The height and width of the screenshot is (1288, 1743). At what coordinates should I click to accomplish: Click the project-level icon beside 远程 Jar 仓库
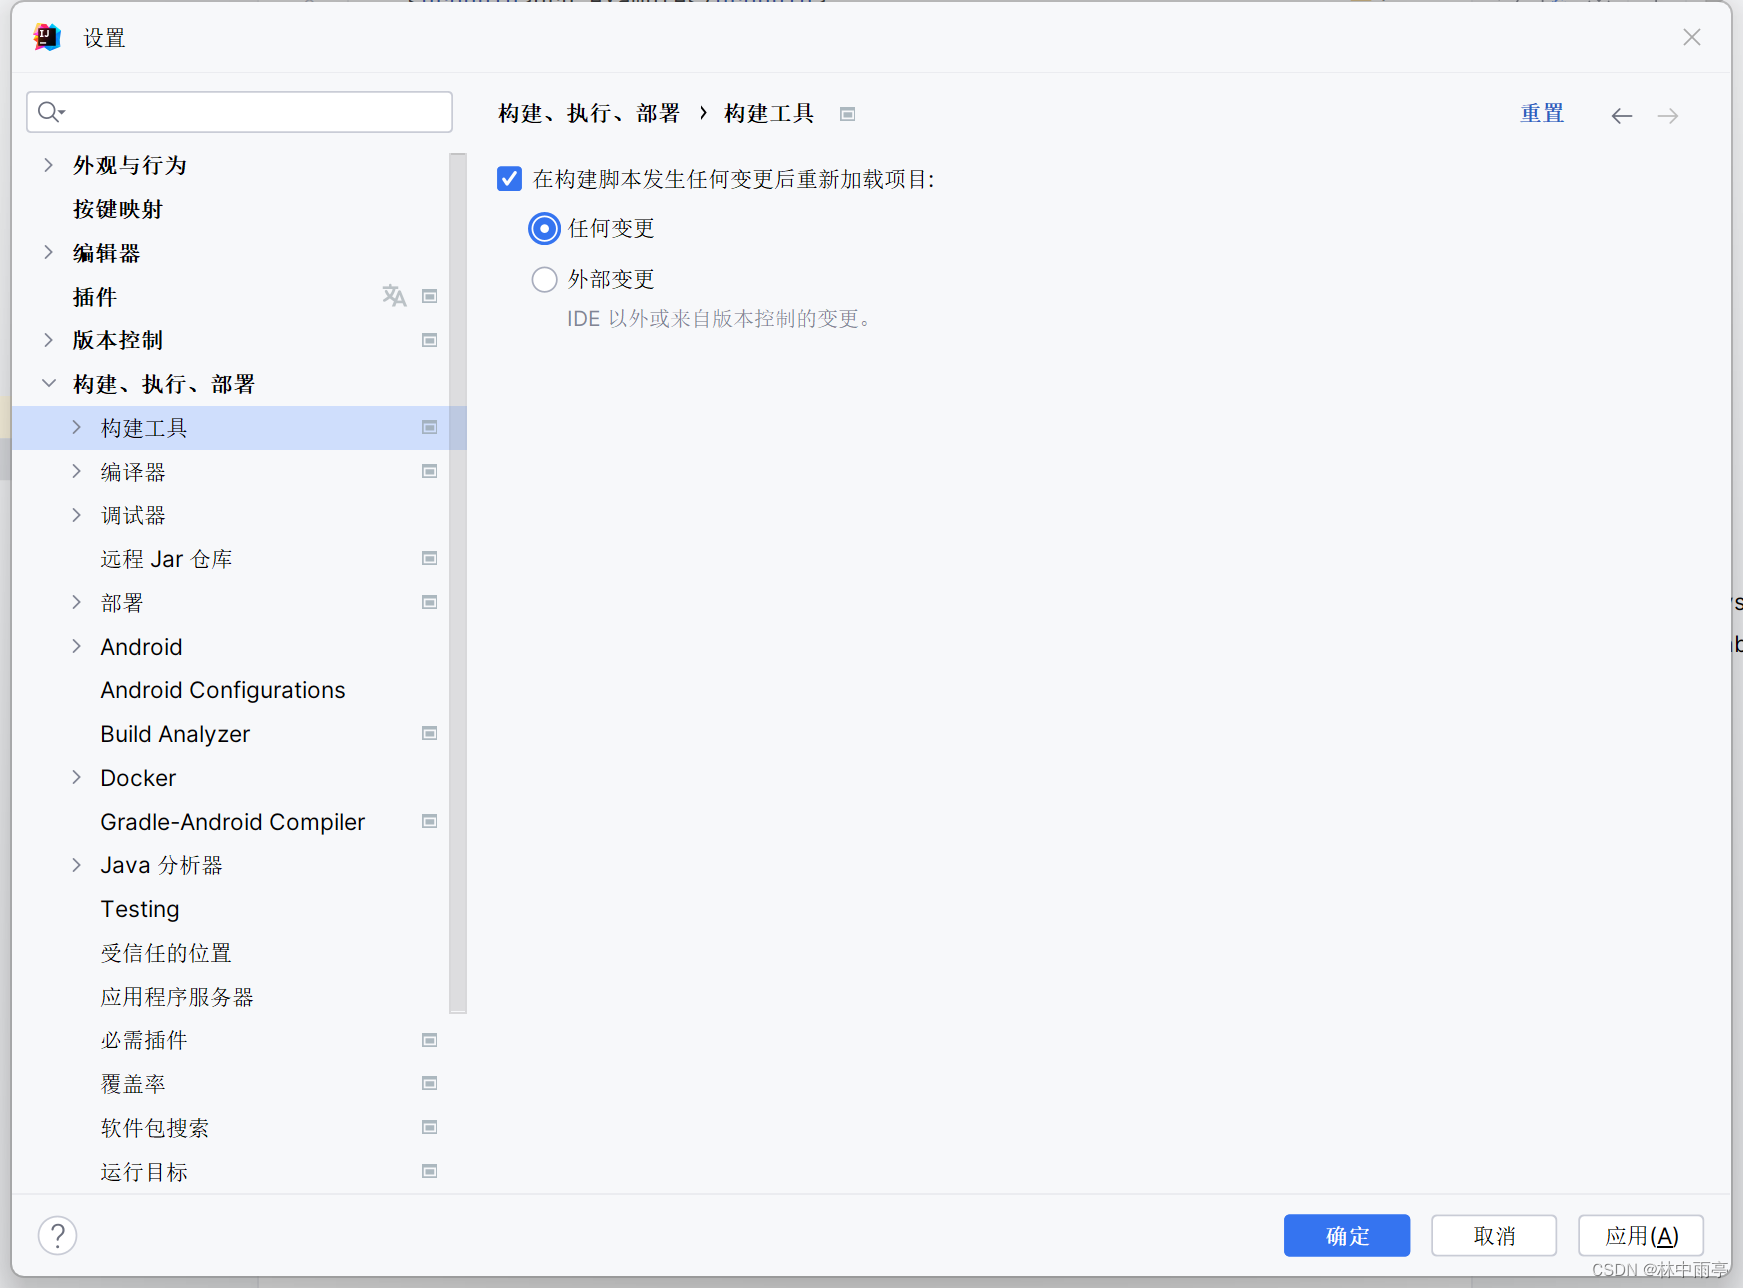430,558
